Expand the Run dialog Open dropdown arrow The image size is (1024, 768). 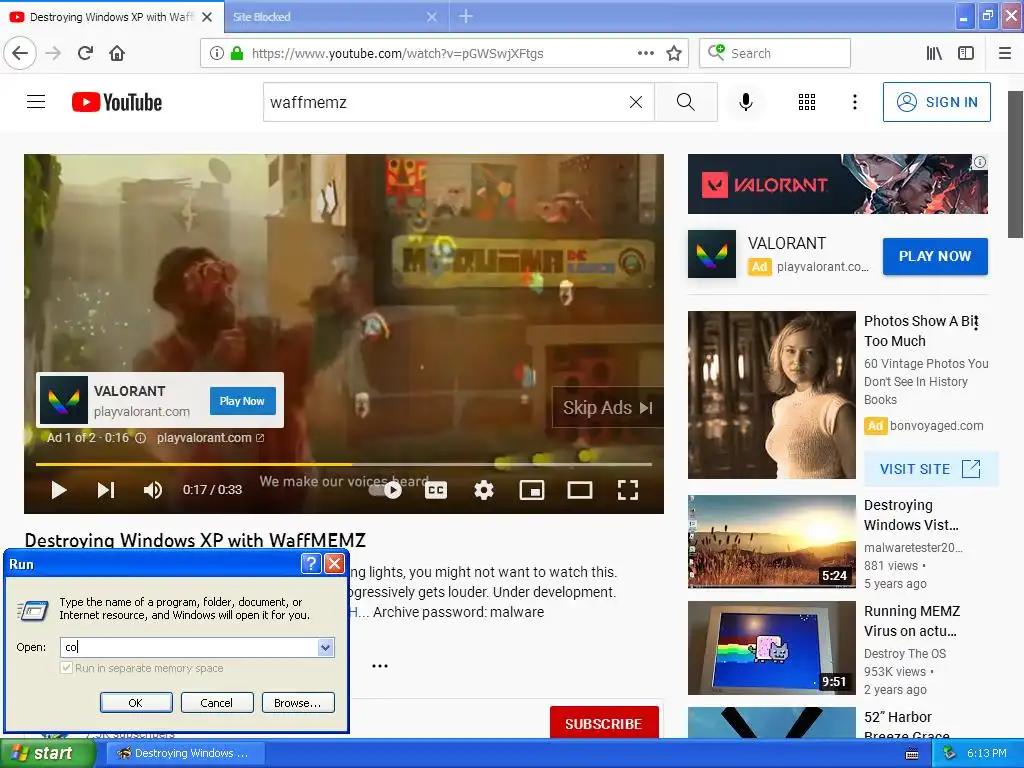click(325, 647)
